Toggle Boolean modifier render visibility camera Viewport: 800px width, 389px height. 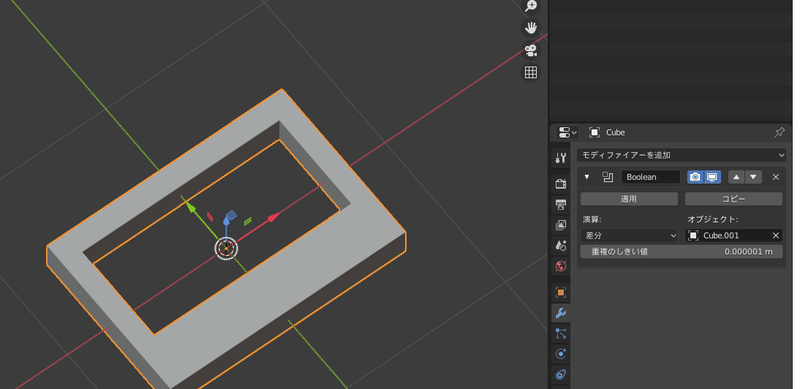pyautogui.click(x=695, y=177)
